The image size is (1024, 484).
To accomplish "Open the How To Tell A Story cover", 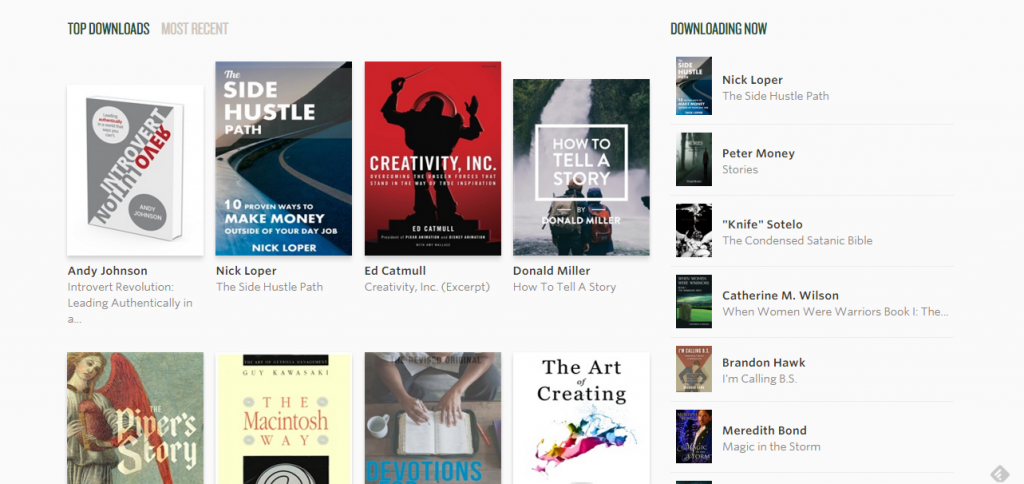I will pyautogui.click(x=581, y=167).
